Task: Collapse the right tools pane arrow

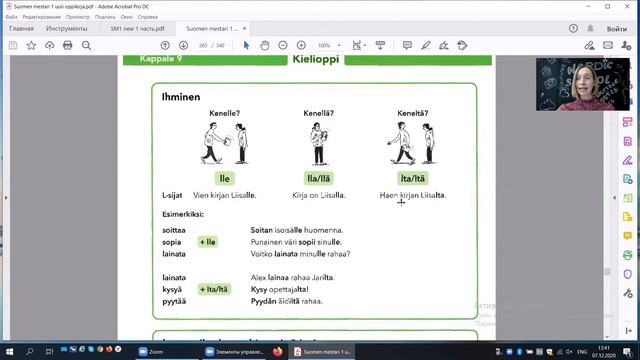Action: 614,198
